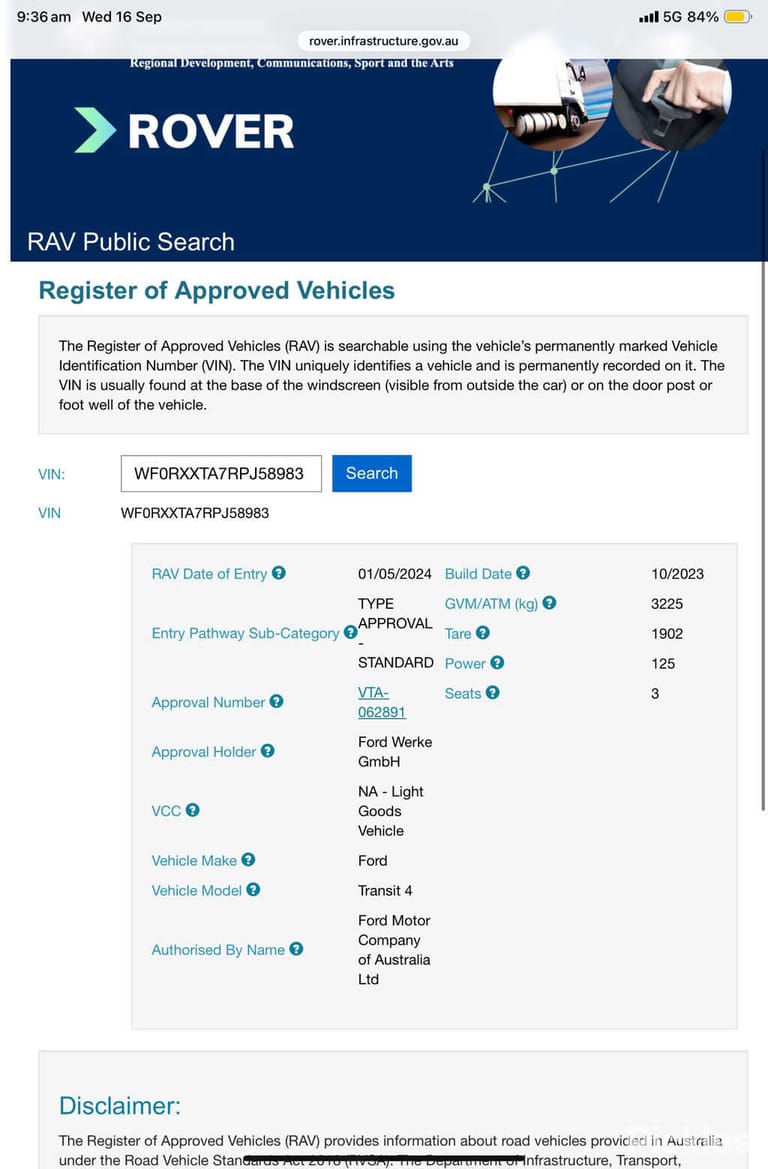Click the Search button

pos(372,473)
